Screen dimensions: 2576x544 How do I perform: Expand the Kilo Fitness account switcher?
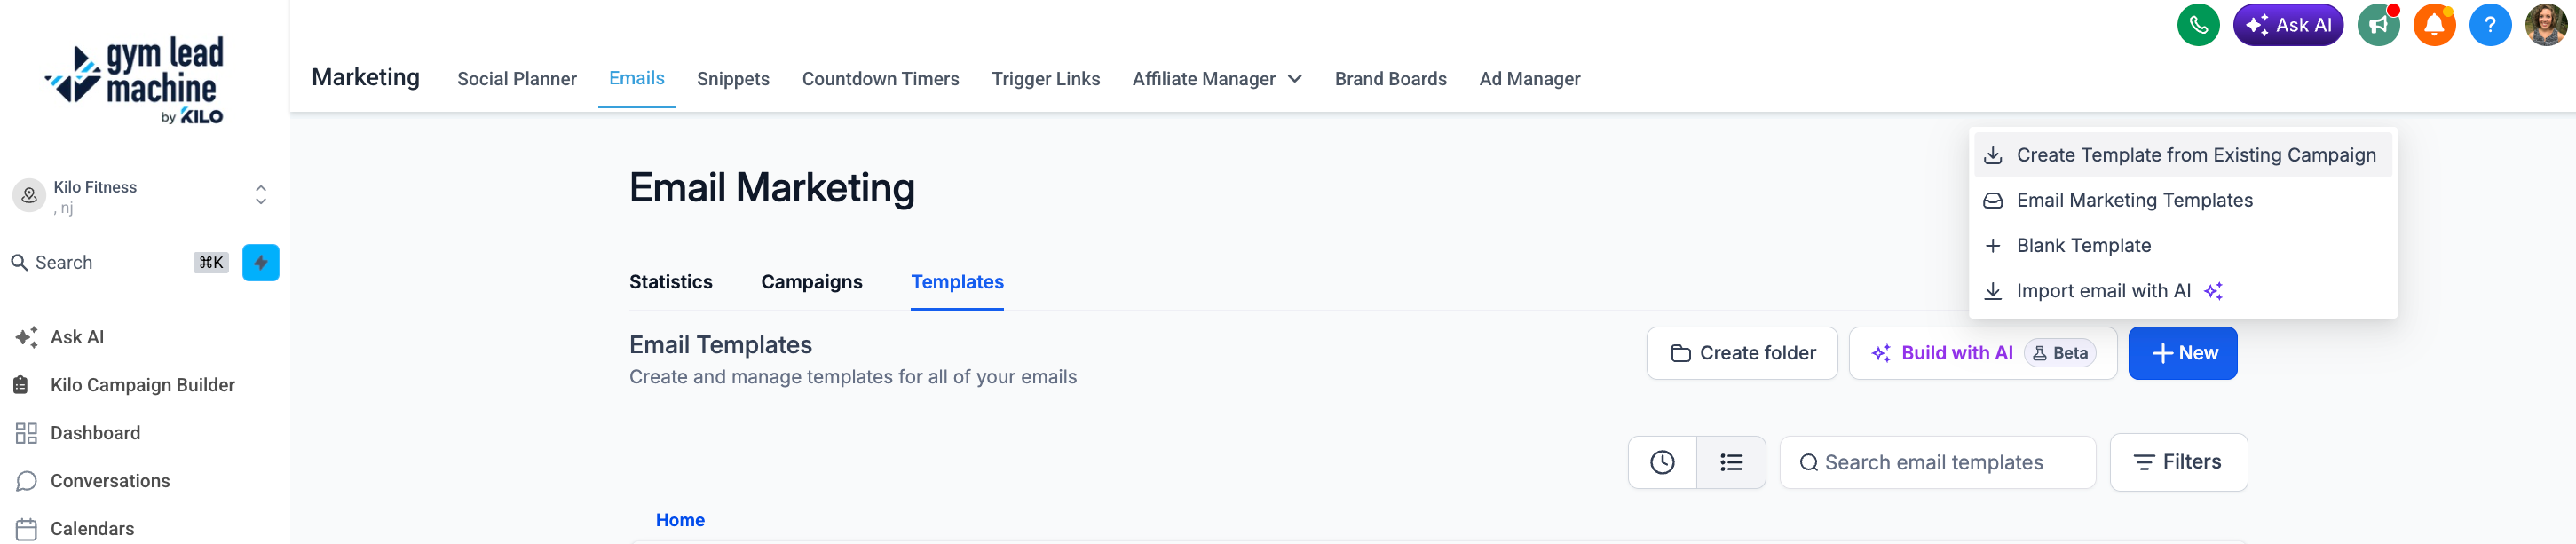(141, 197)
